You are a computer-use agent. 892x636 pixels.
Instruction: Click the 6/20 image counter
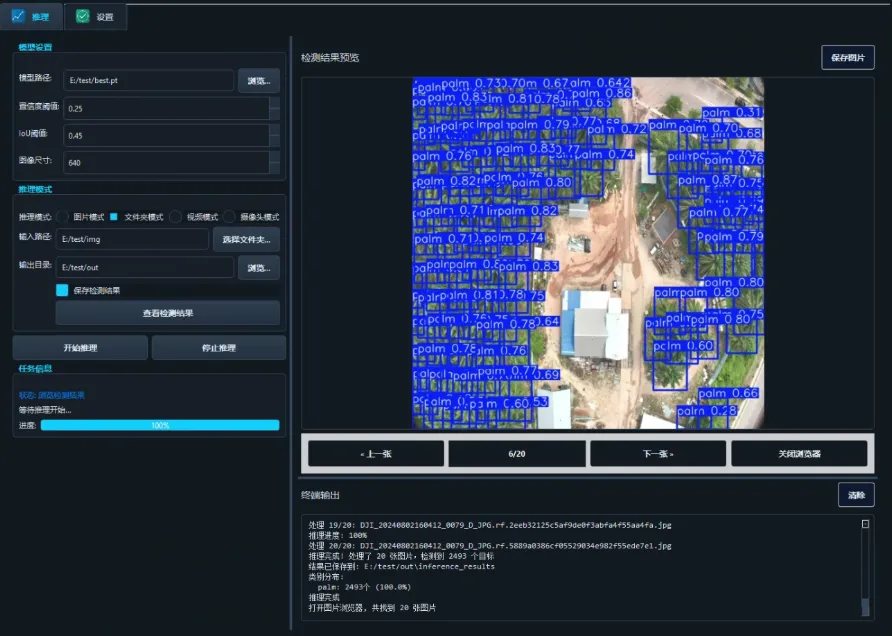coord(517,454)
